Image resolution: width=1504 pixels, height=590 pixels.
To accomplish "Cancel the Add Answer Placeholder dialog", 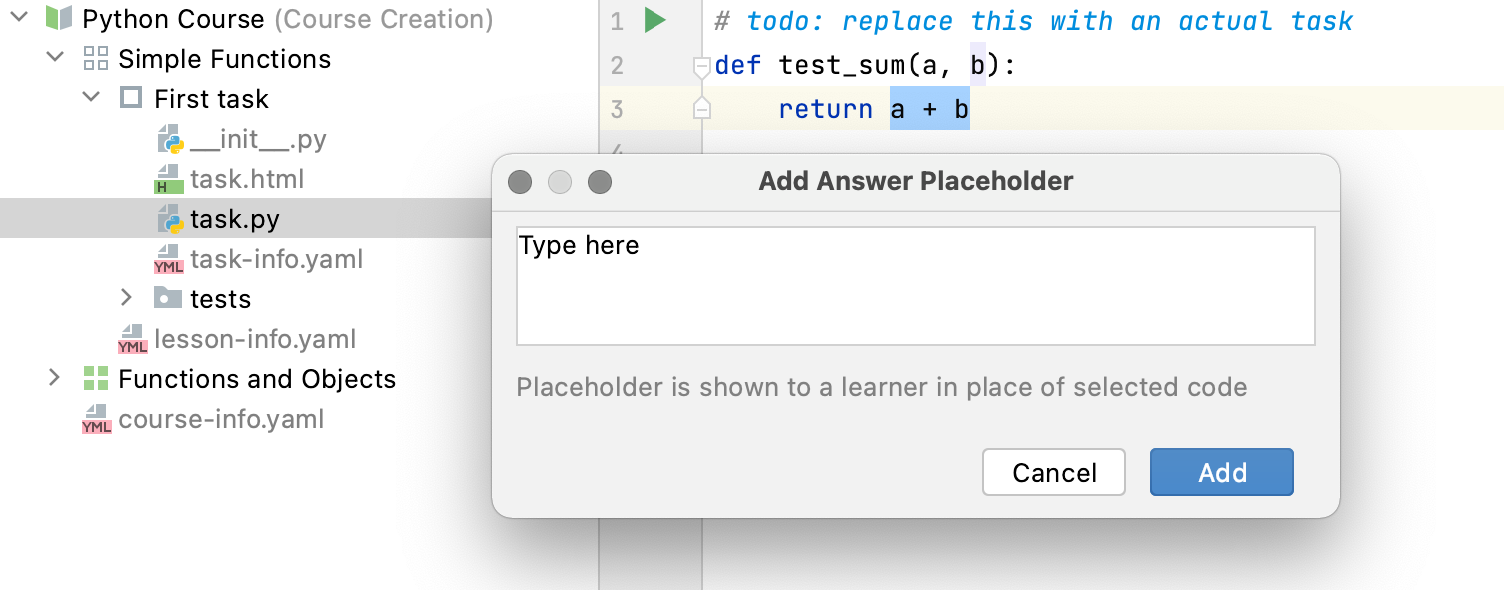I will [1054, 472].
